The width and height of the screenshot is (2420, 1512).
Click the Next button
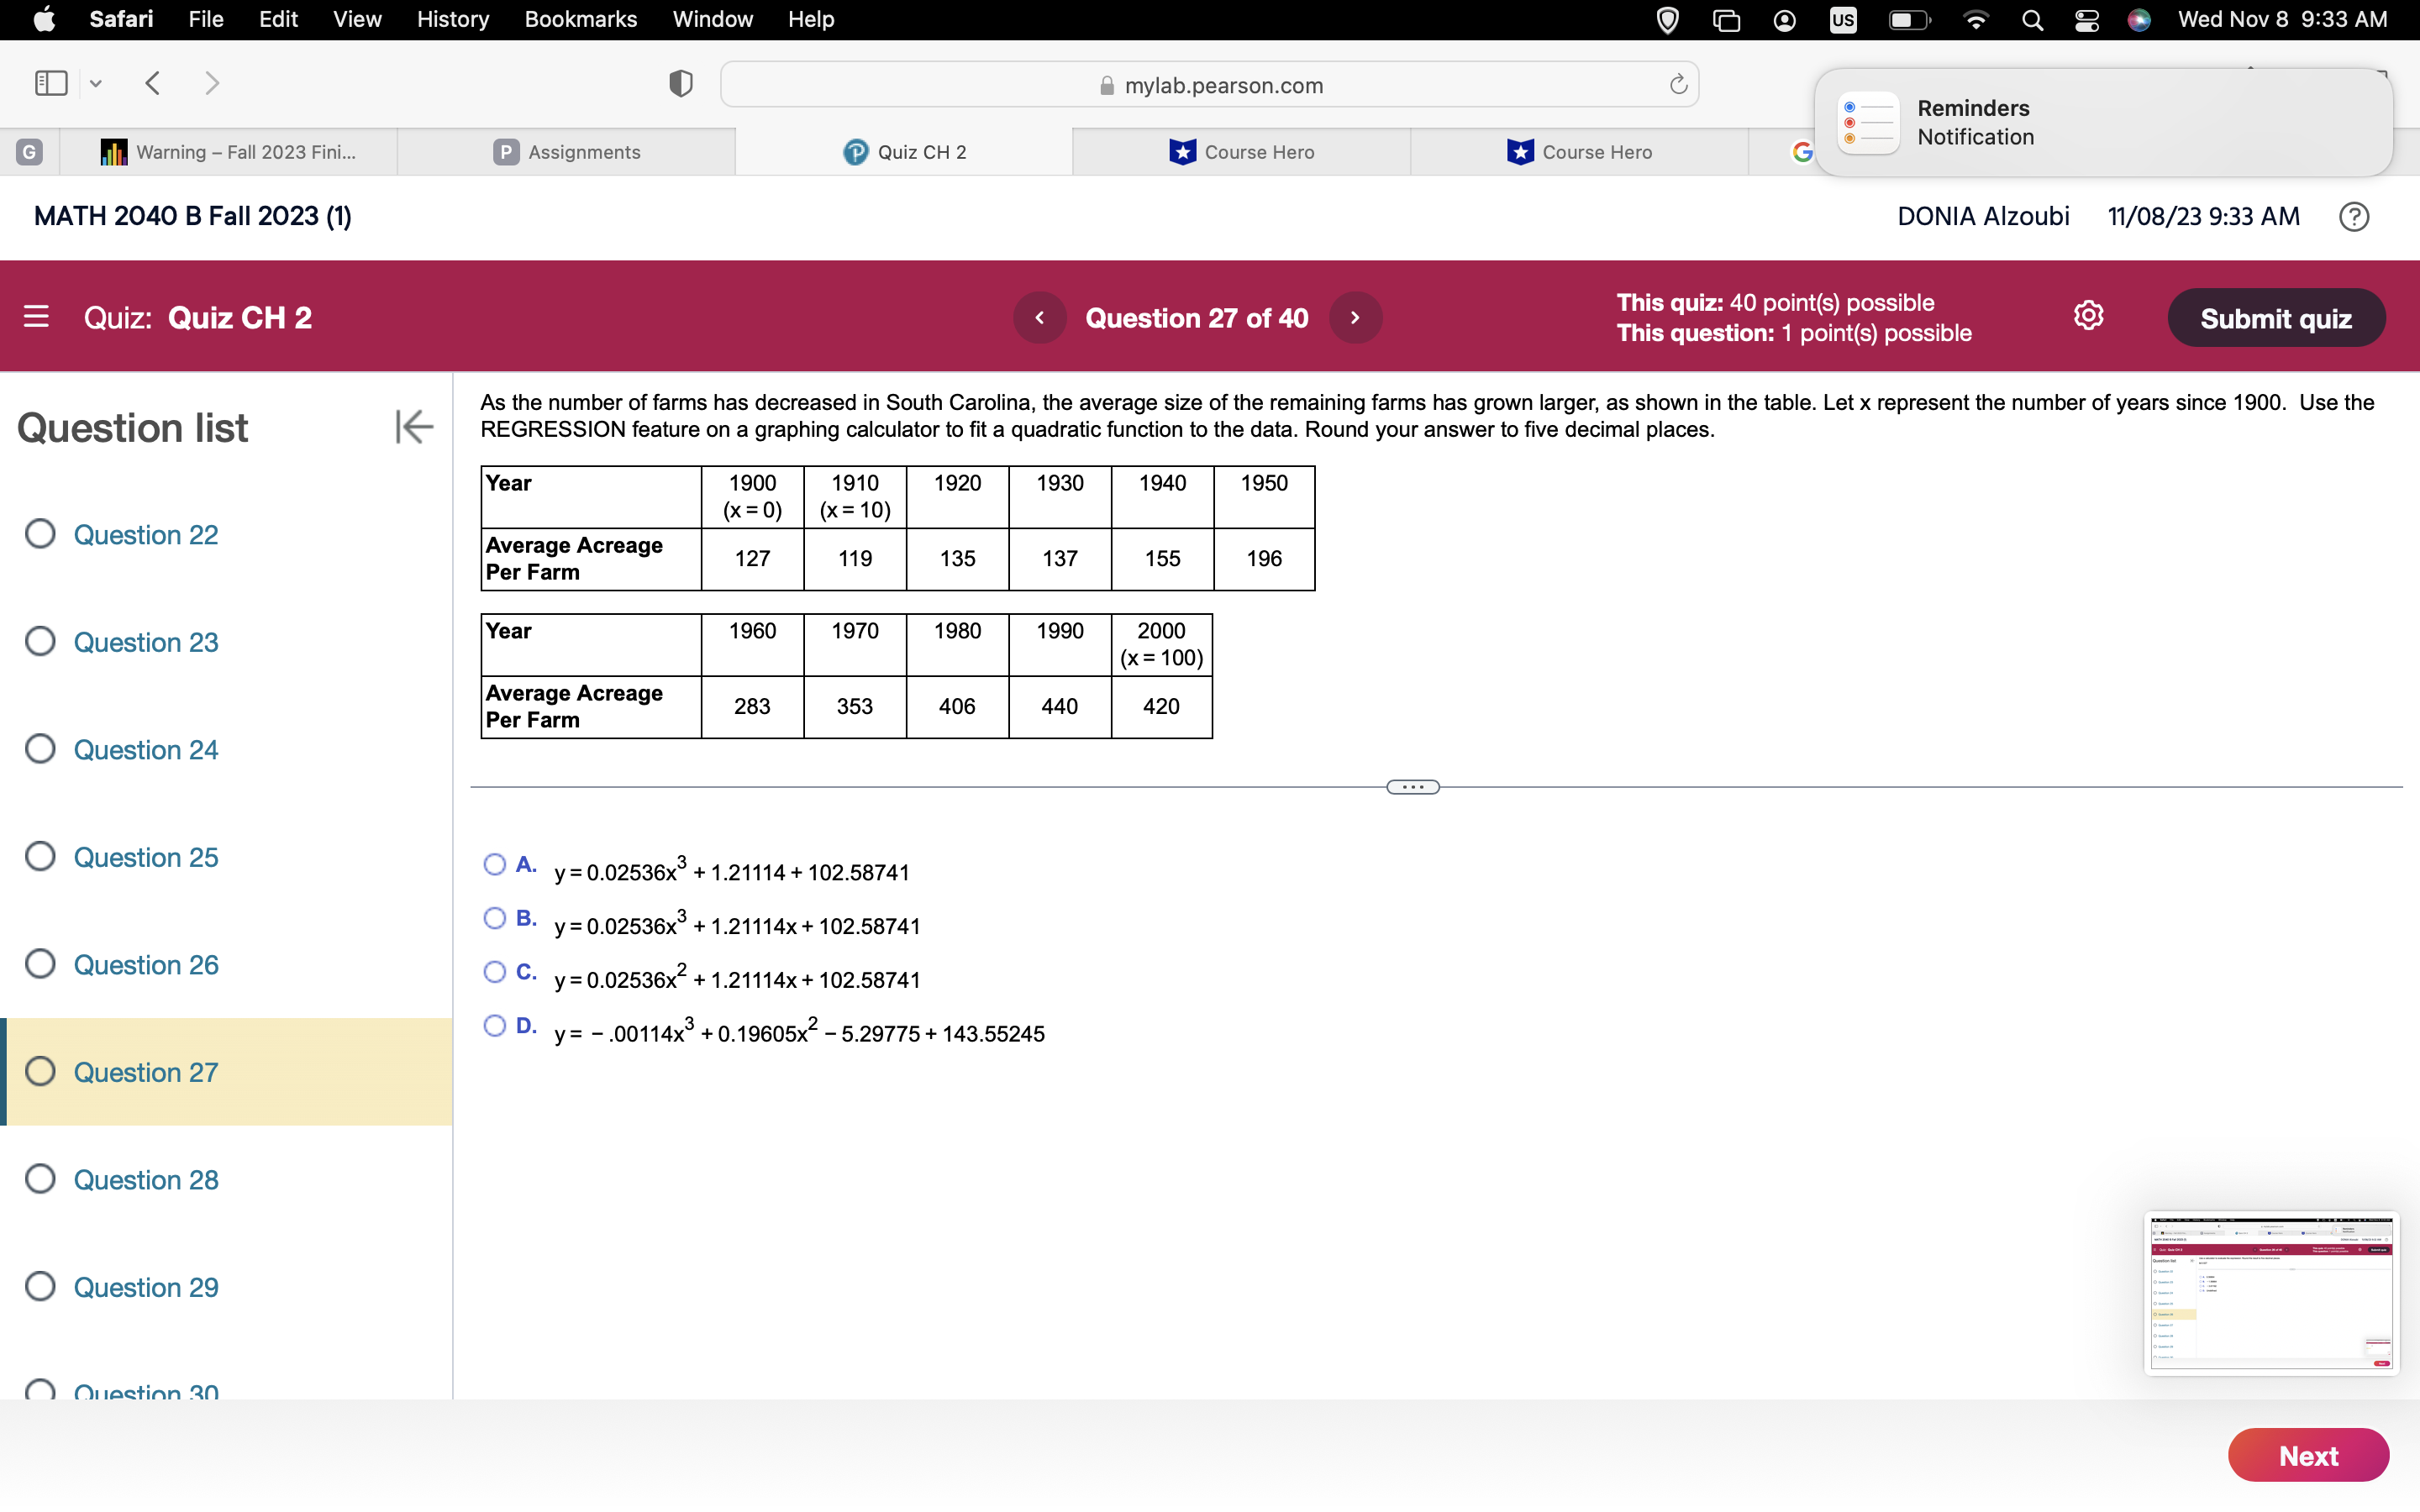[x=2307, y=1455]
